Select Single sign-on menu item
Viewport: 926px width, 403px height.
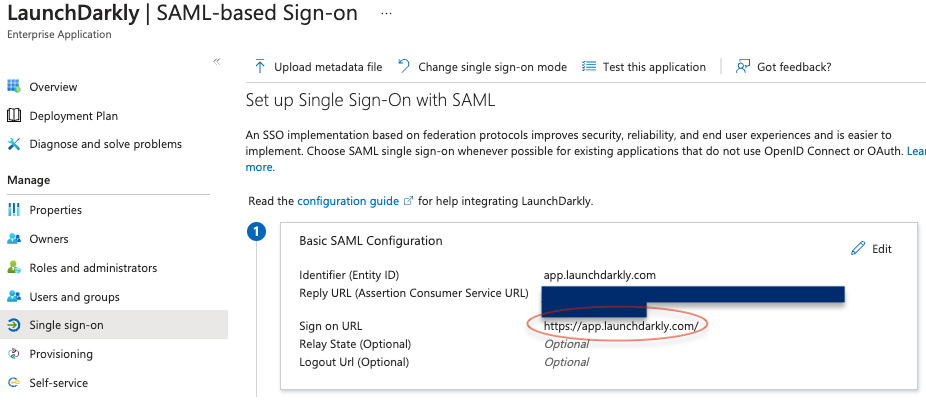point(114,325)
